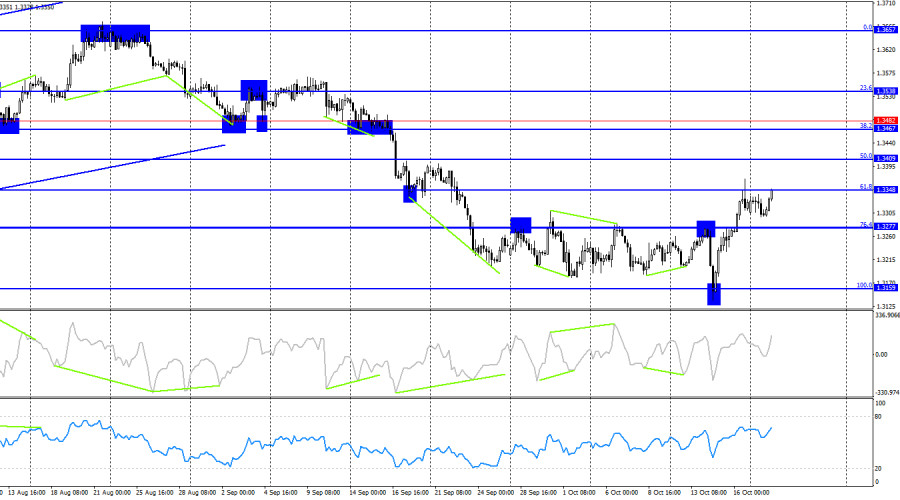
Task: Click the 18 Aug 08:00 date label
Action: click(x=69, y=493)
